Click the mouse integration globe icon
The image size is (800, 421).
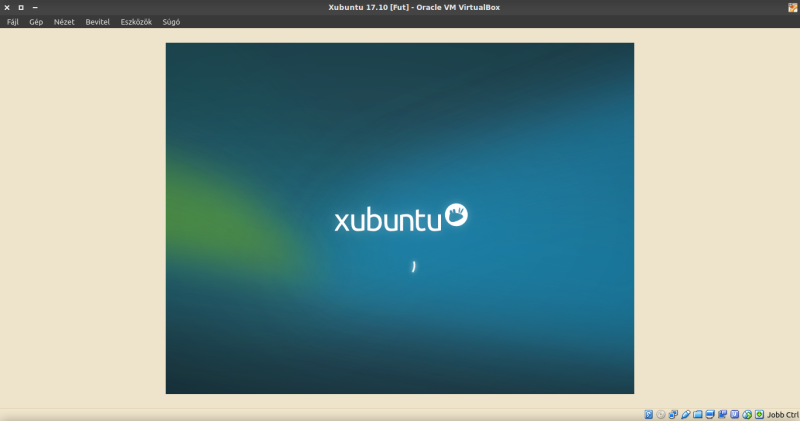pyautogui.click(x=747, y=414)
